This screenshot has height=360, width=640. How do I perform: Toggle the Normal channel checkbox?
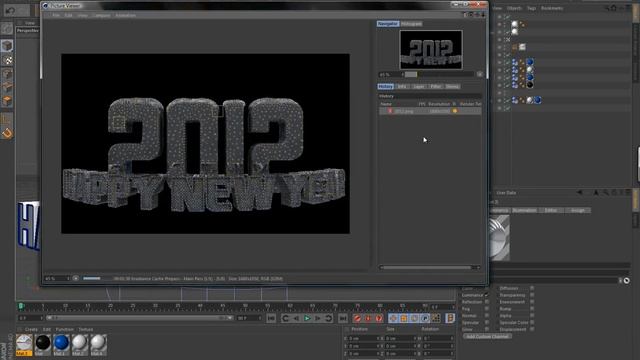tap(487, 316)
